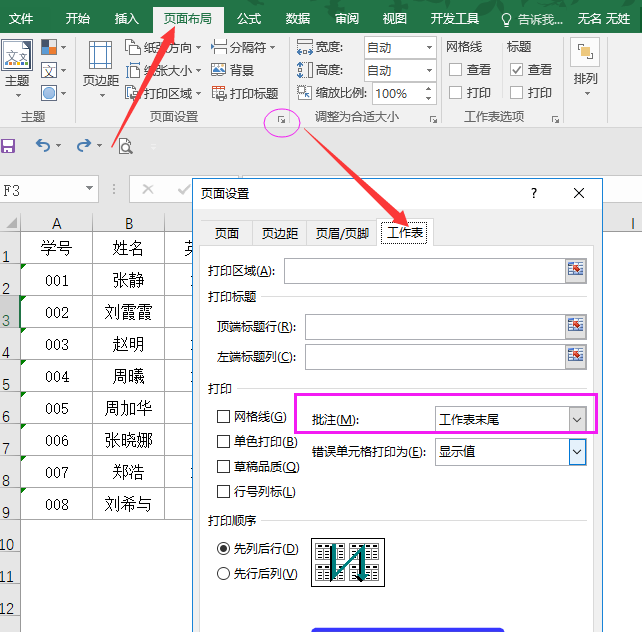Click Select All corner triangle

(x=11, y=223)
